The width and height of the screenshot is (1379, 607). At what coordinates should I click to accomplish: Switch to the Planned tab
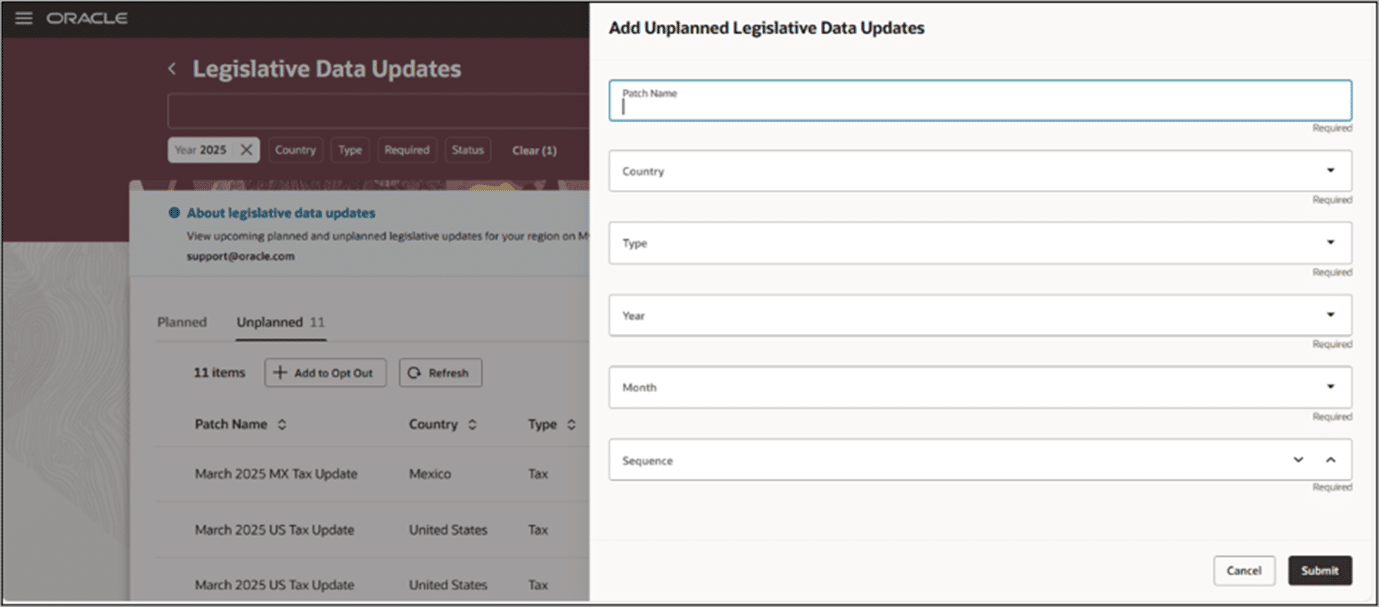(182, 322)
